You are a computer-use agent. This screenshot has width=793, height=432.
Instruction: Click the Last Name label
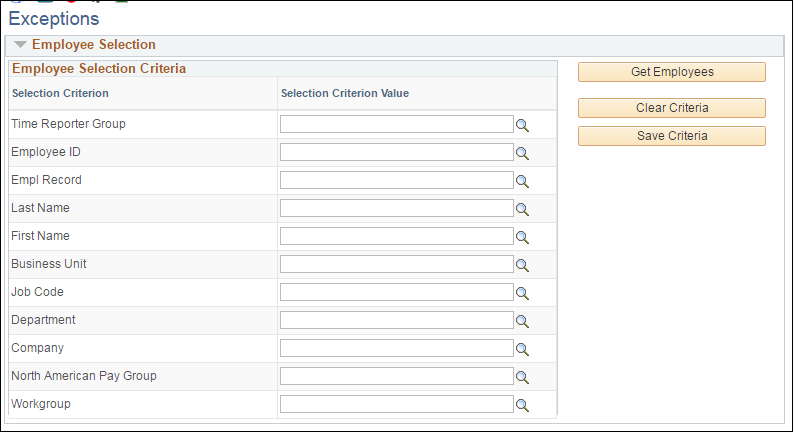pos(40,208)
